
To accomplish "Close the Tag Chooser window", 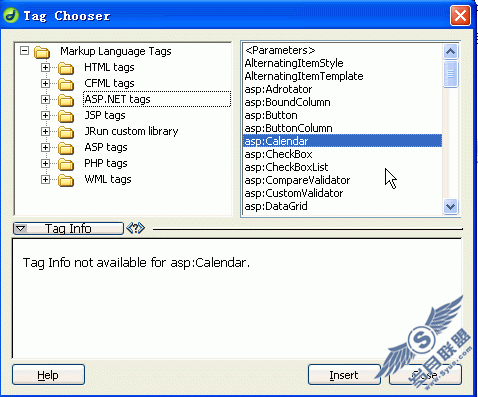I will coord(460,15).
